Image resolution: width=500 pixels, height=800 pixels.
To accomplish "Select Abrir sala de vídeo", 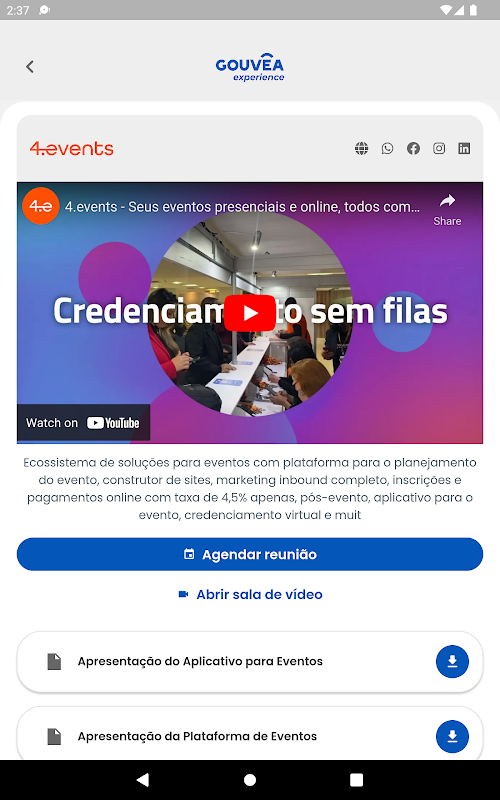I will point(250,594).
